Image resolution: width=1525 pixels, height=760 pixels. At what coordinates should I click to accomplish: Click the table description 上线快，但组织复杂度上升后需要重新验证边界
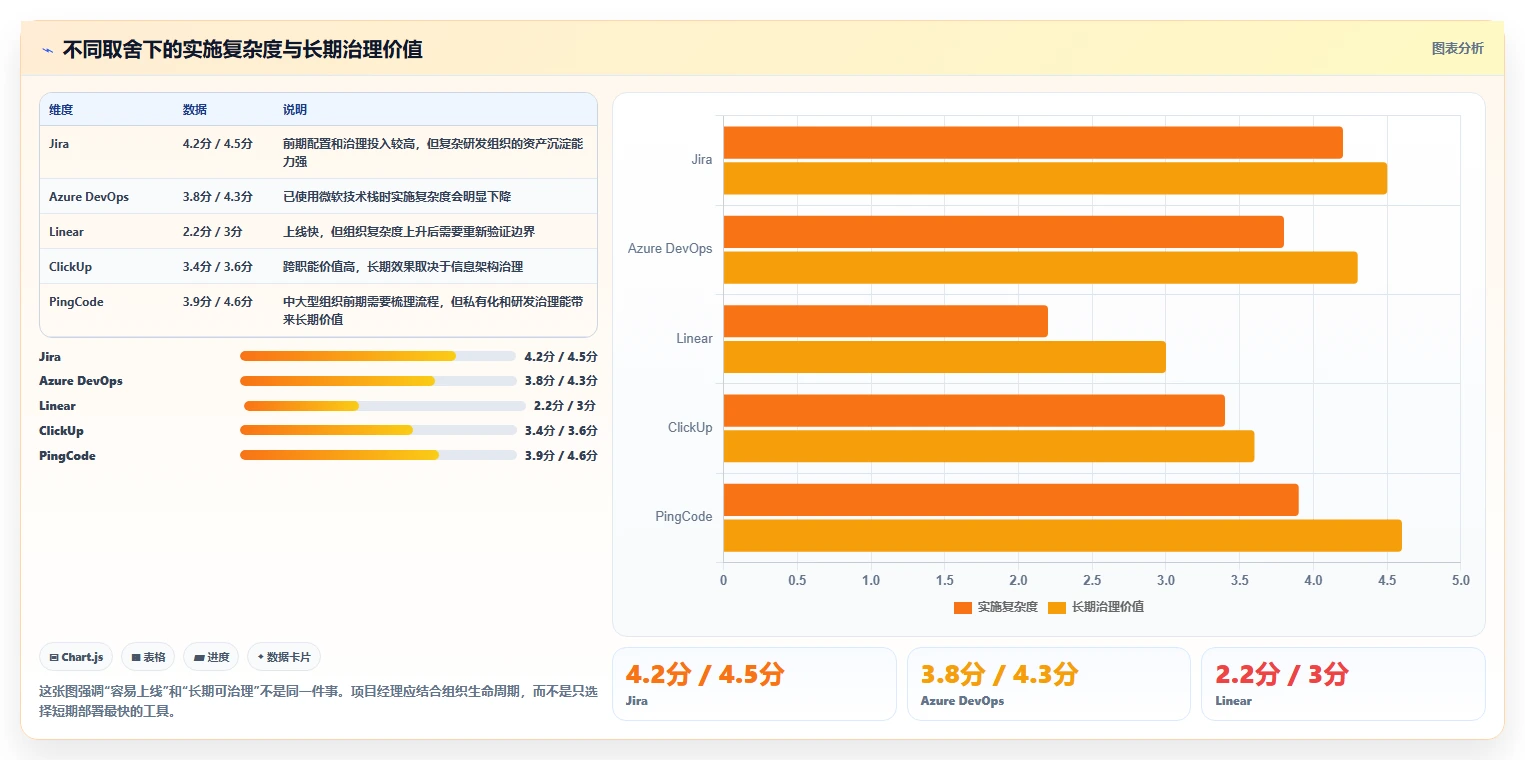click(409, 232)
